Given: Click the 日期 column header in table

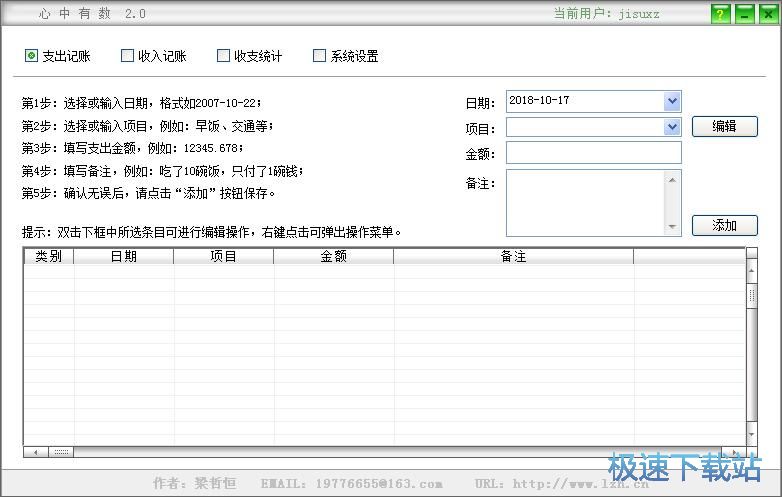Looking at the screenshot, I should [124, 256].
